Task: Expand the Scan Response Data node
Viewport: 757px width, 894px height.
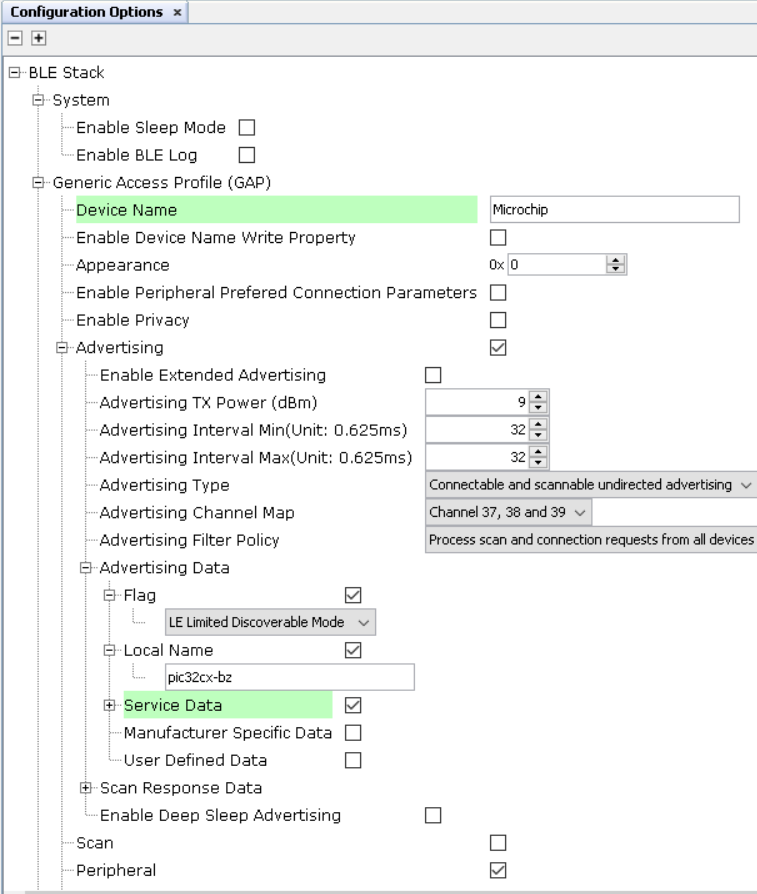Action: 86,787
